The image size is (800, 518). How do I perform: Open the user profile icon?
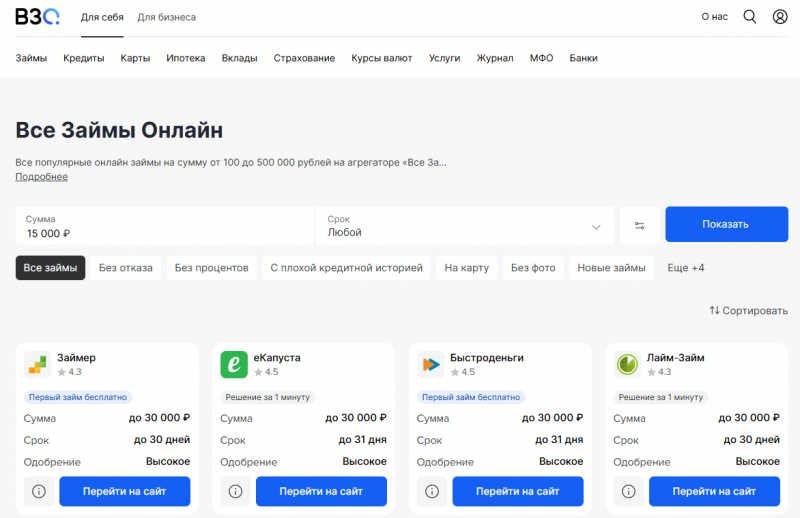pyautogui.click(x=780, y=17)
